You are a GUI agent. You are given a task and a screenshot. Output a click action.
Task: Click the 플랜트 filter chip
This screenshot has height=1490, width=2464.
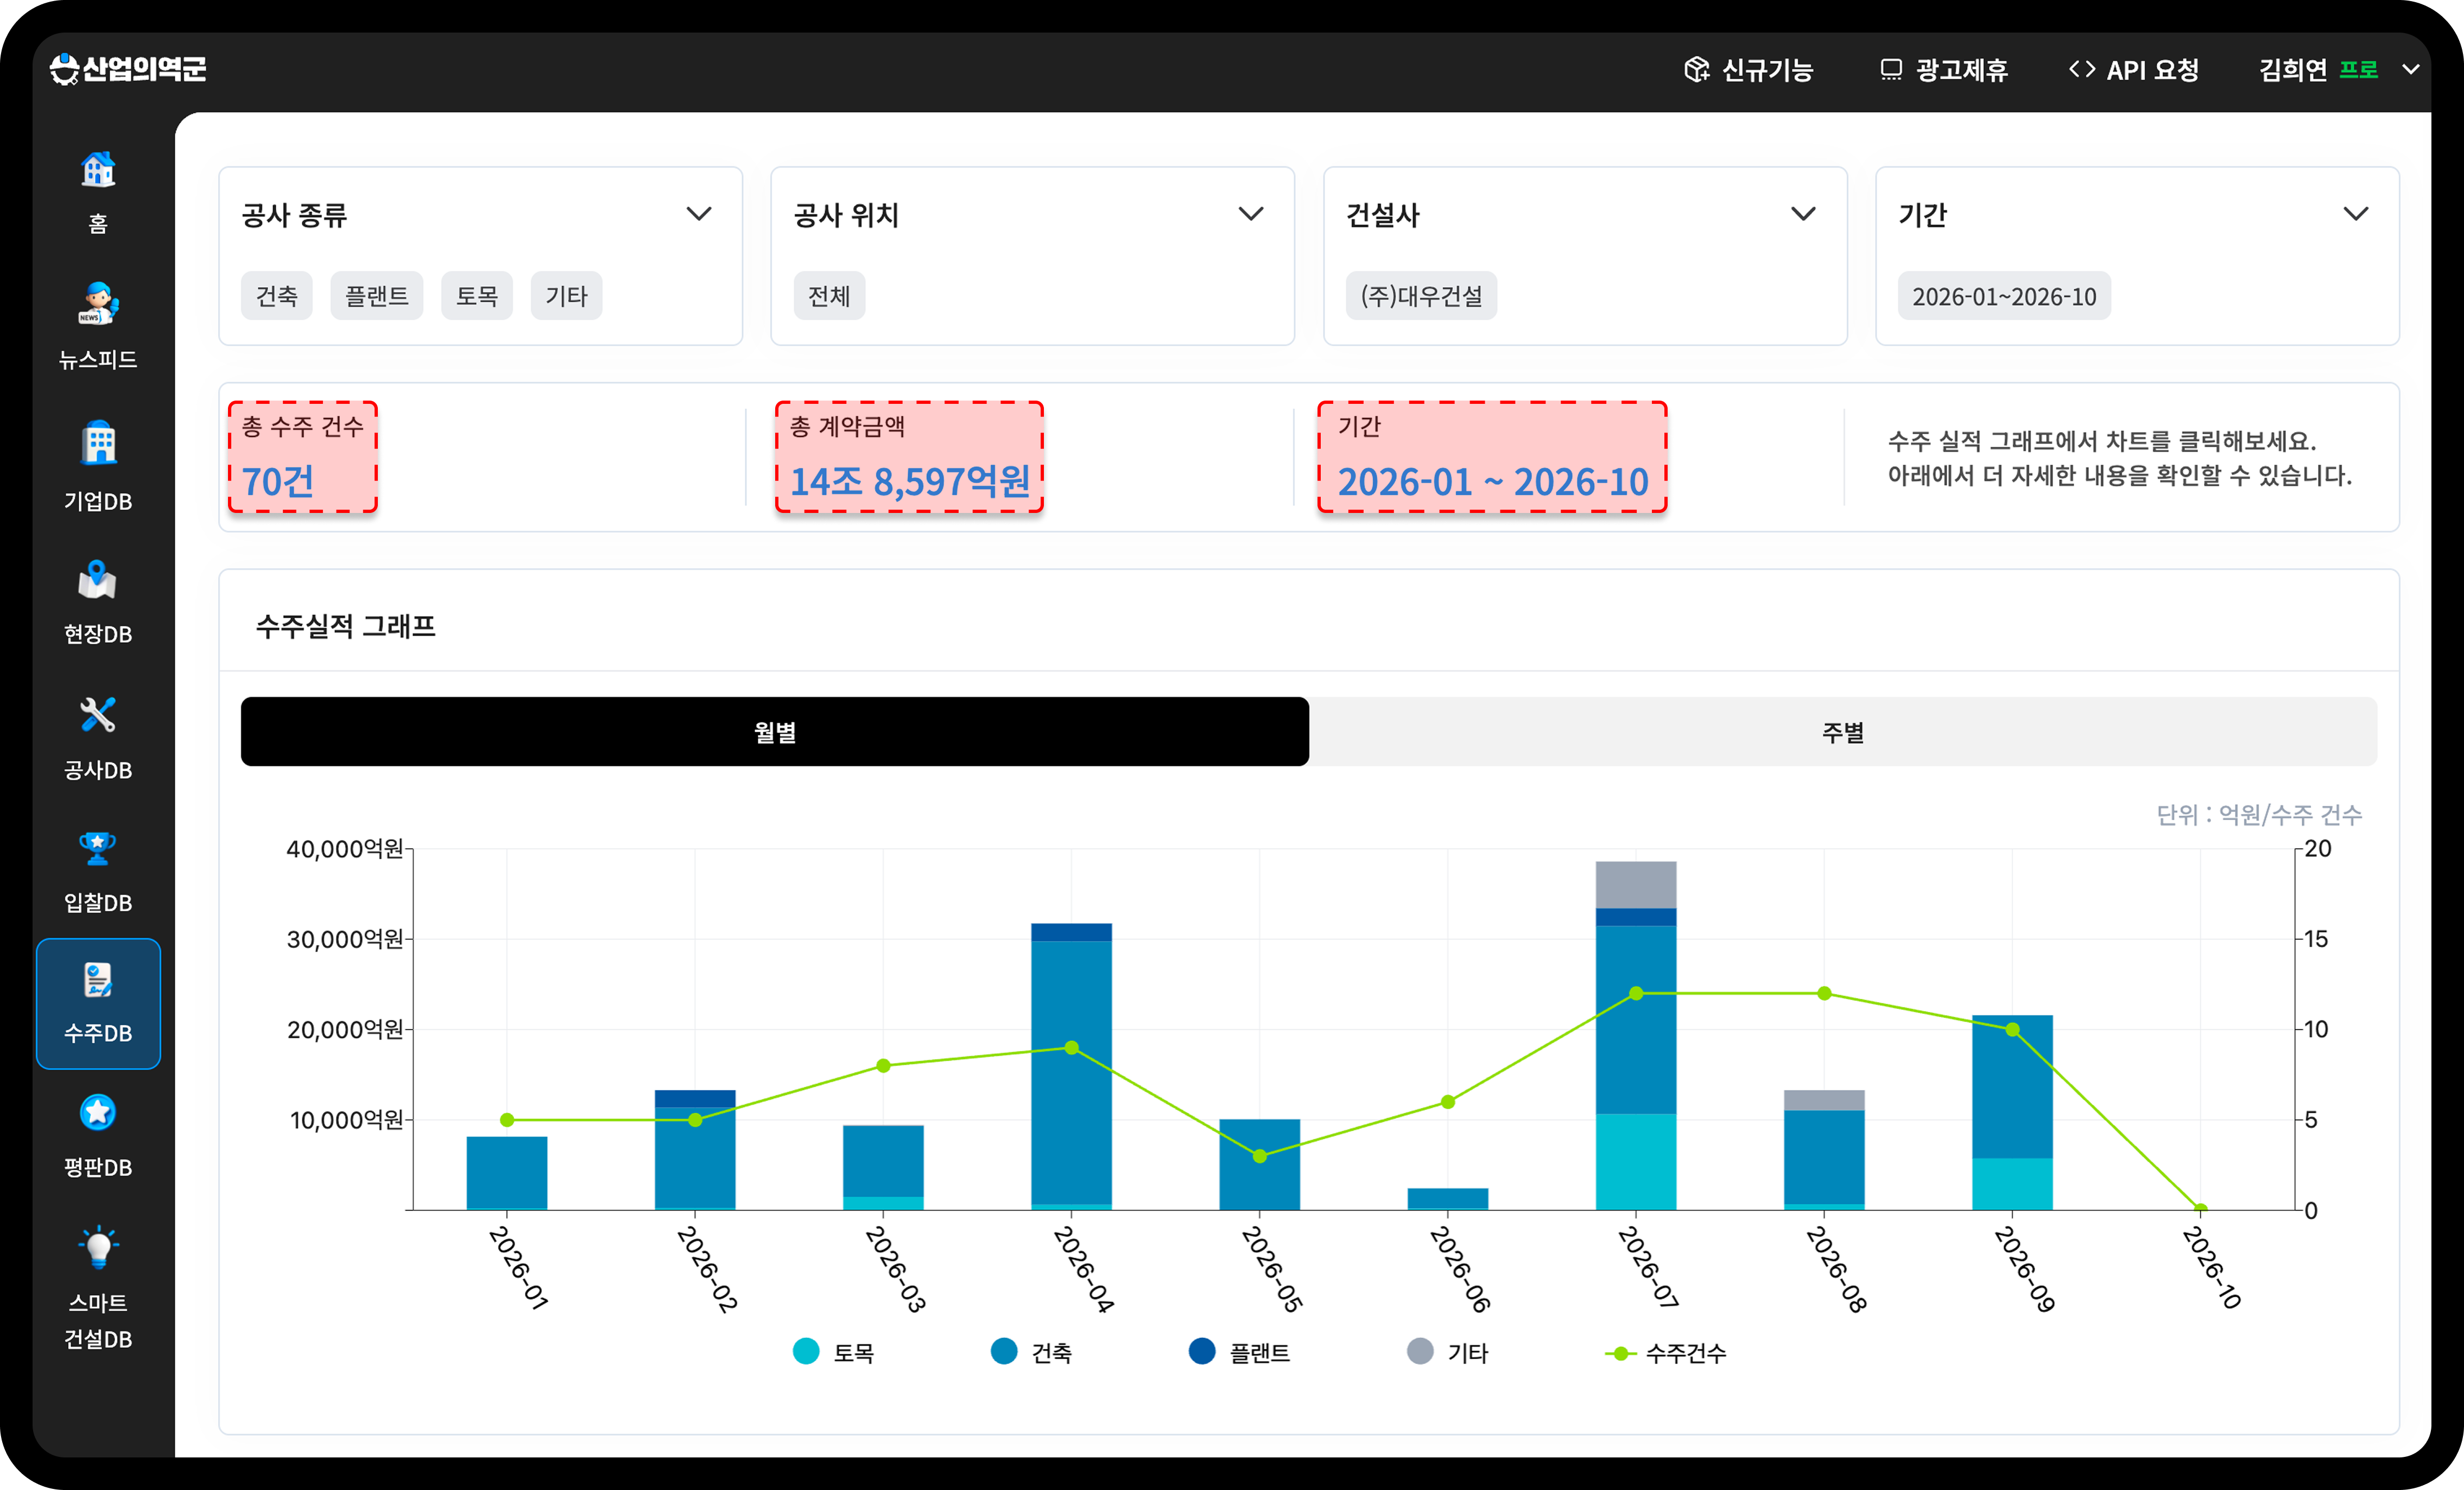pyautogui.click(x=377, y=296)
